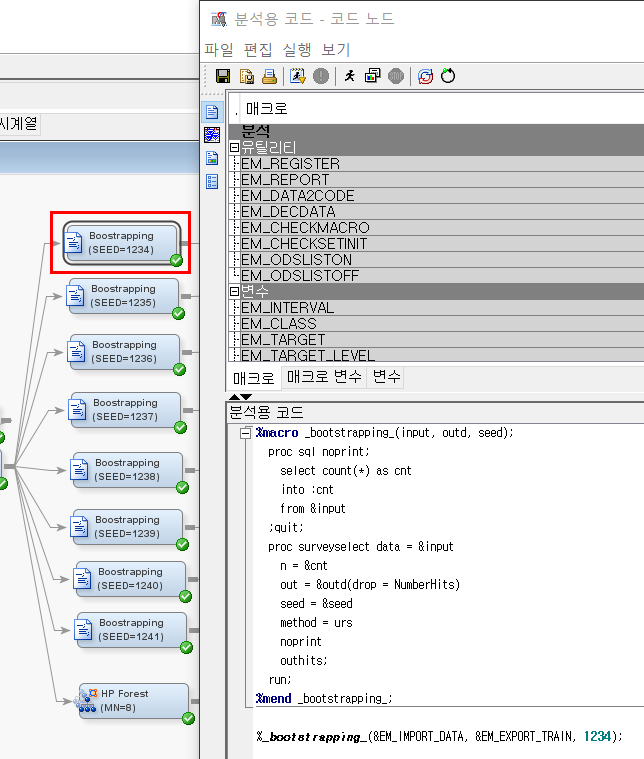Select the Bootstrapping SEED=1237 node

(x=124, y=409)
